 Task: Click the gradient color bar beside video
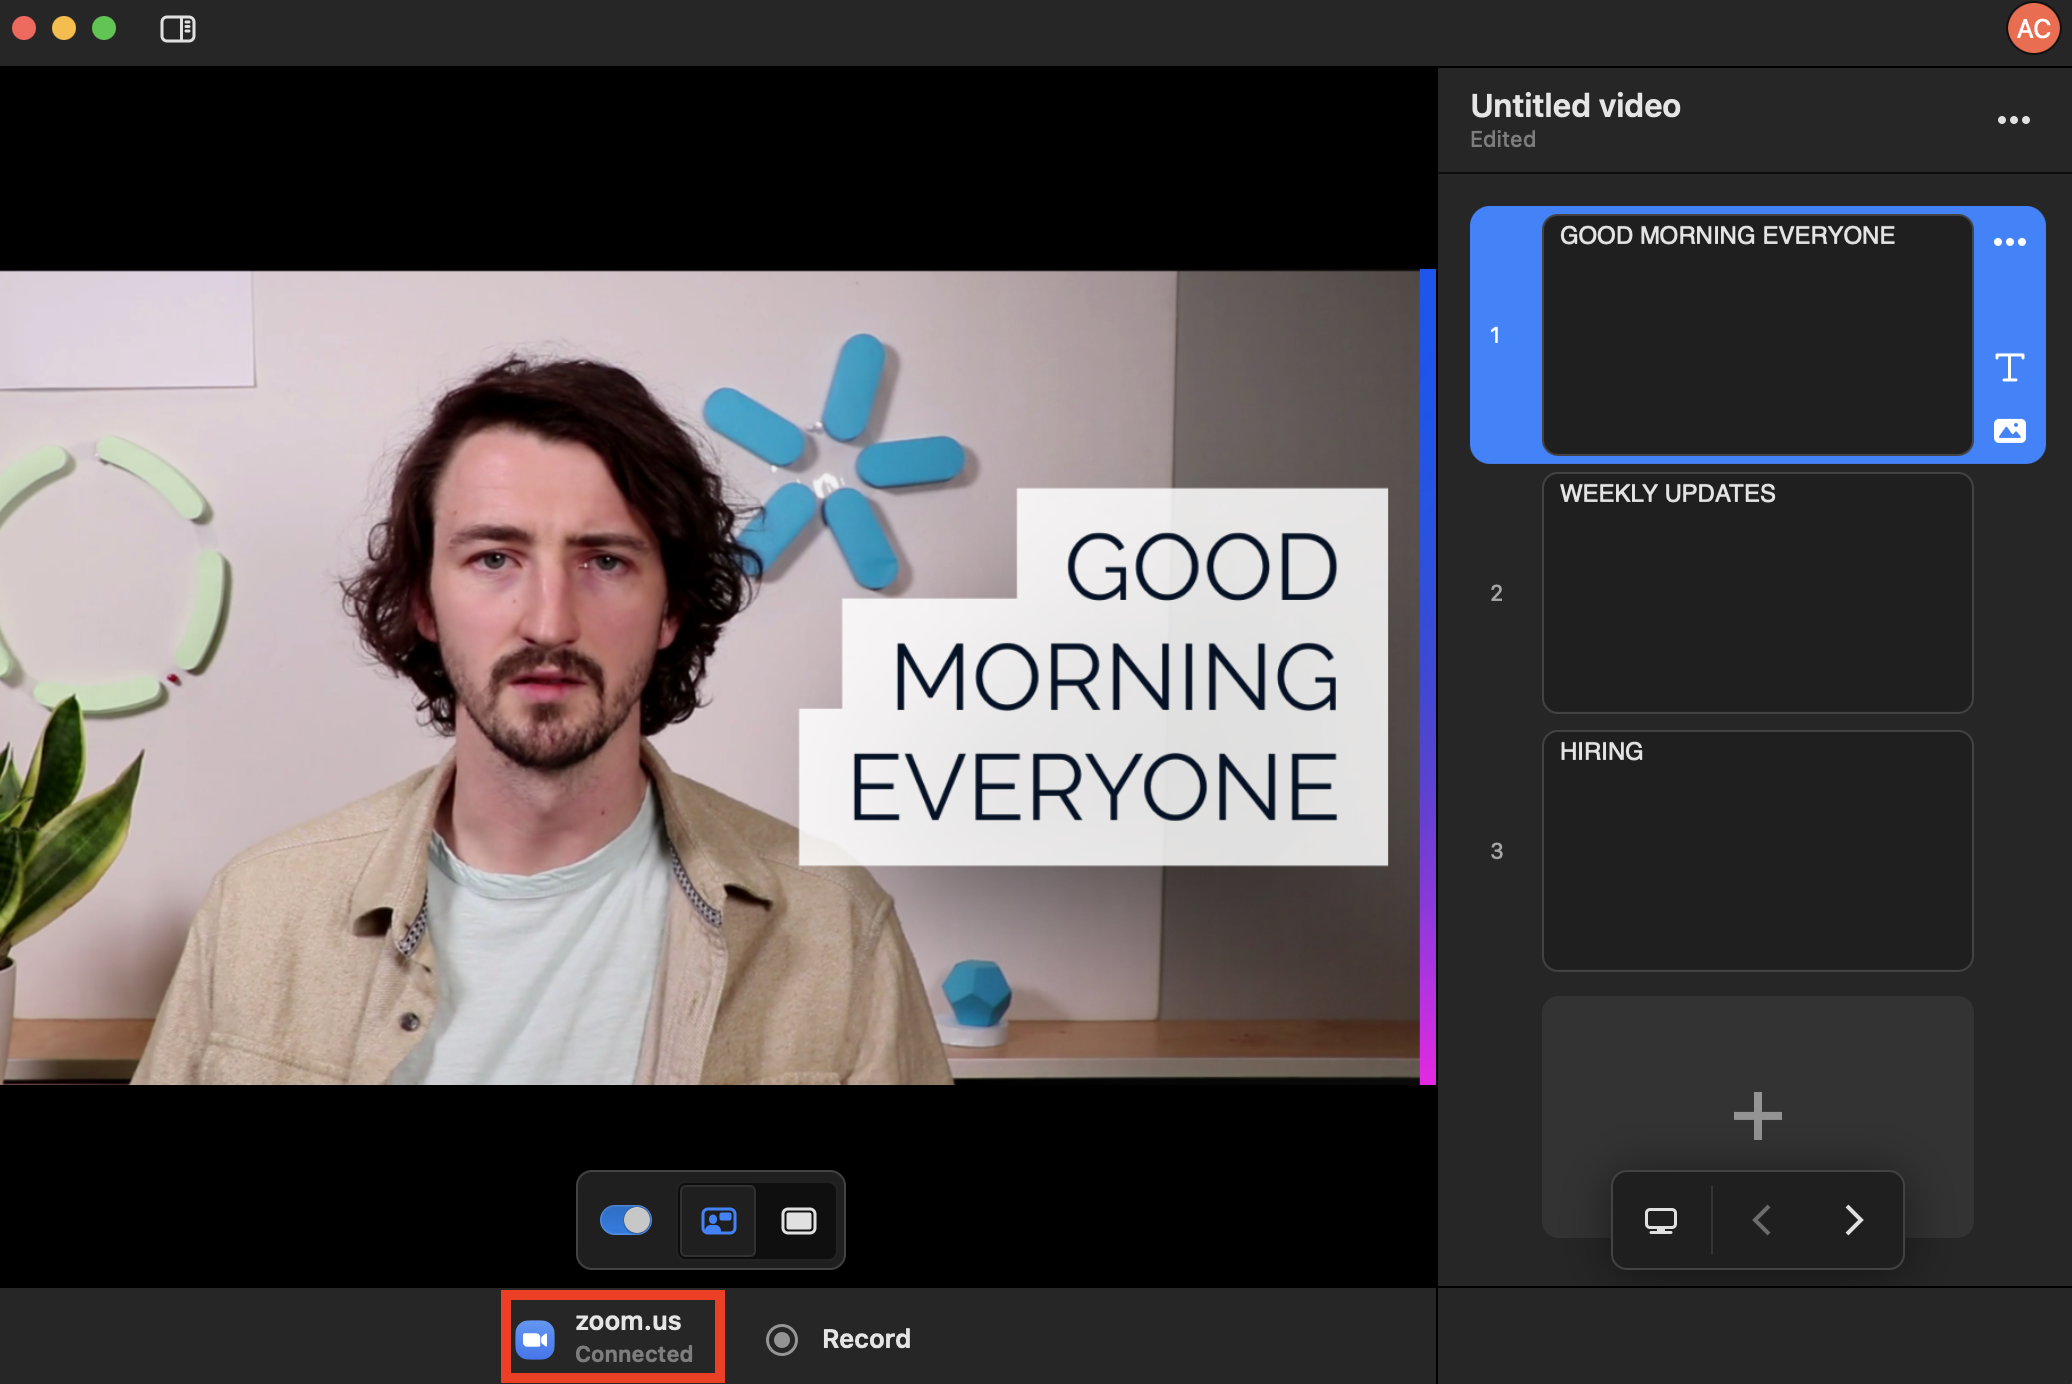(x=1427, y=677)
